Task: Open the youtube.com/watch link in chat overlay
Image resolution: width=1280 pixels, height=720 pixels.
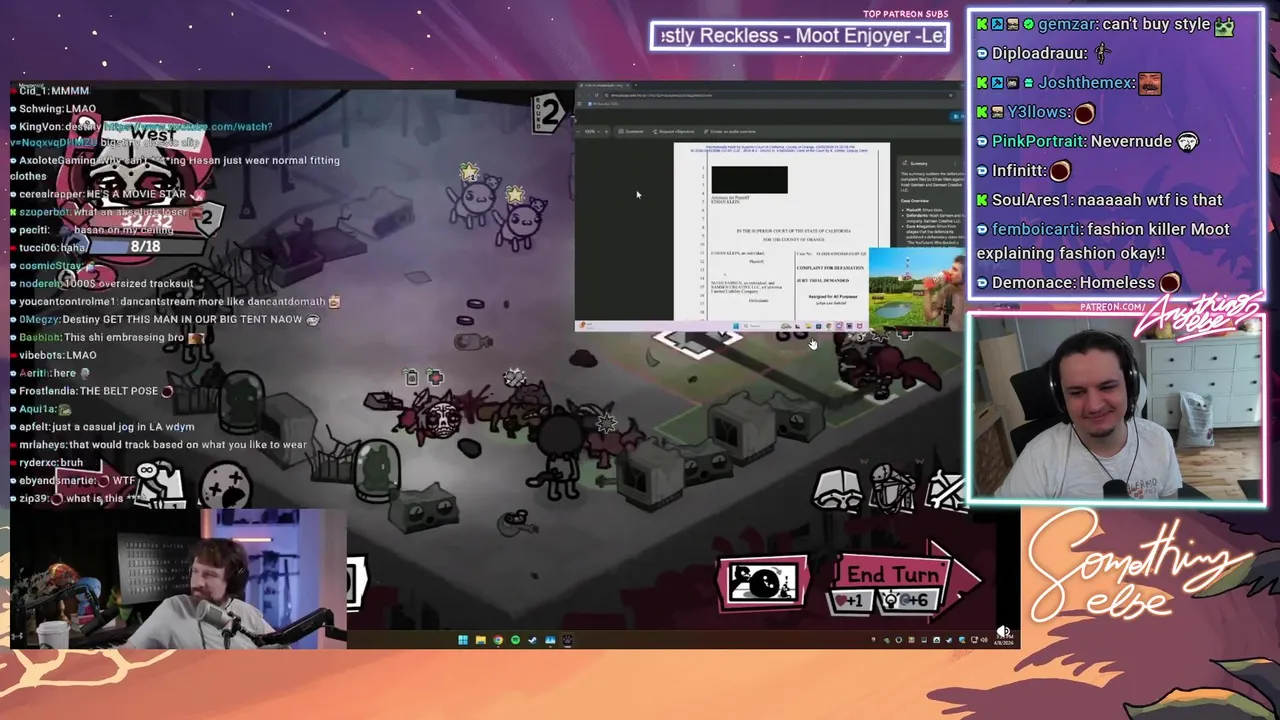Action: point(186,127)
